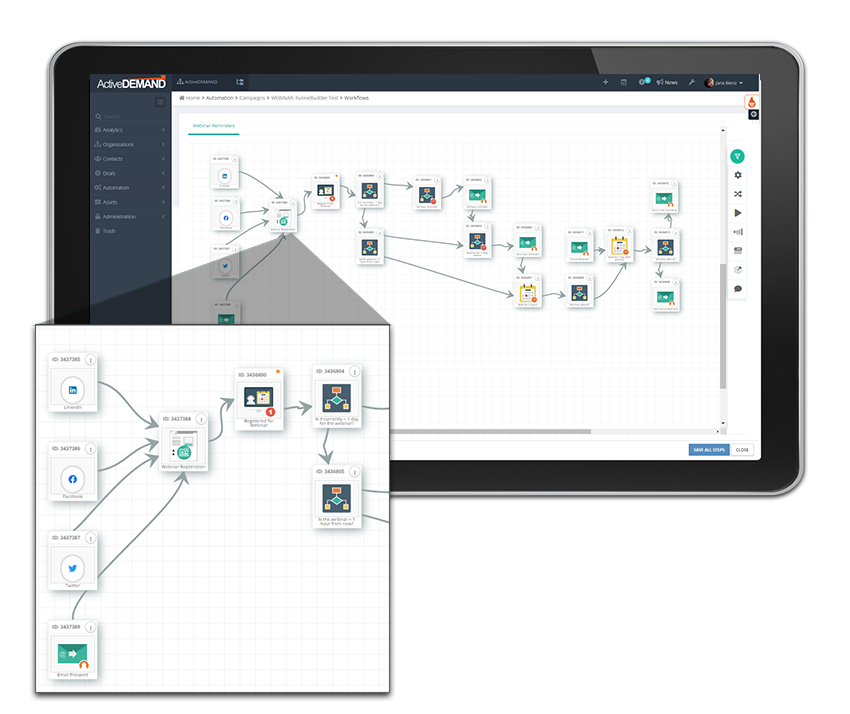This screenshot has height=714, width=850.
Task: Click the plus add icon in top bar
Action: click(606, 82)
